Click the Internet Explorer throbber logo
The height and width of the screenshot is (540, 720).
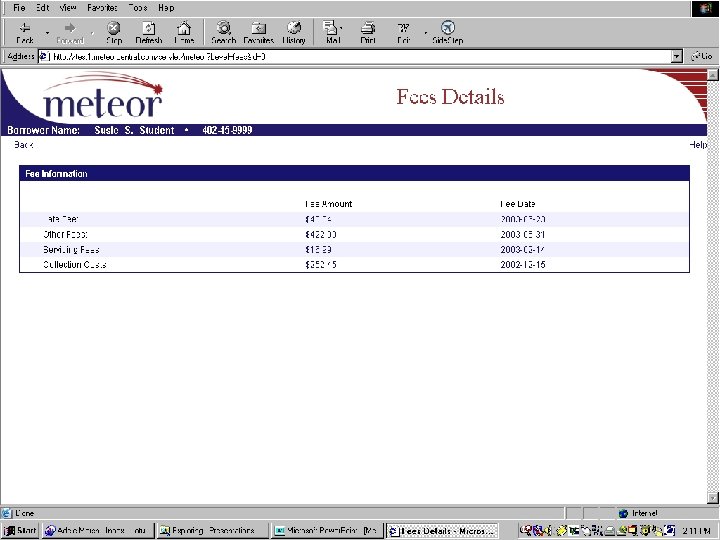pyautogui.click(x=705, y=9)
